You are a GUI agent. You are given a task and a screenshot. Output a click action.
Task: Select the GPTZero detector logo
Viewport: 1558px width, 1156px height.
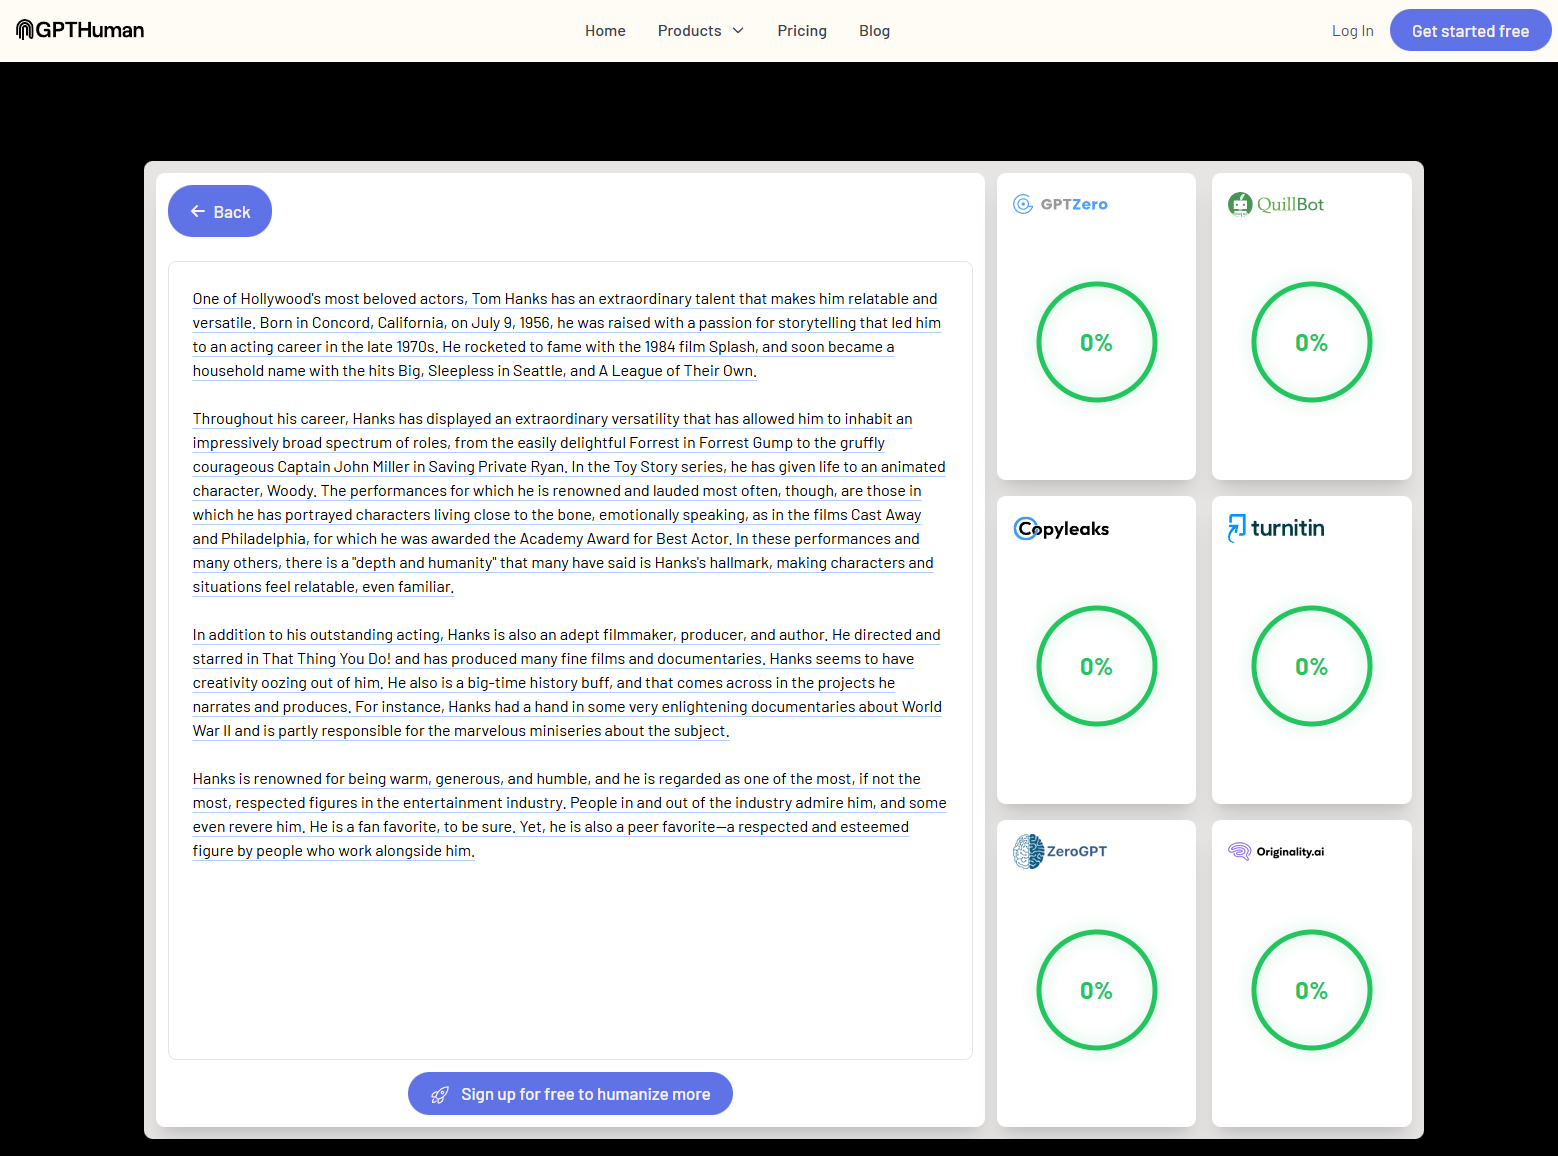[x=1023, y=203]
